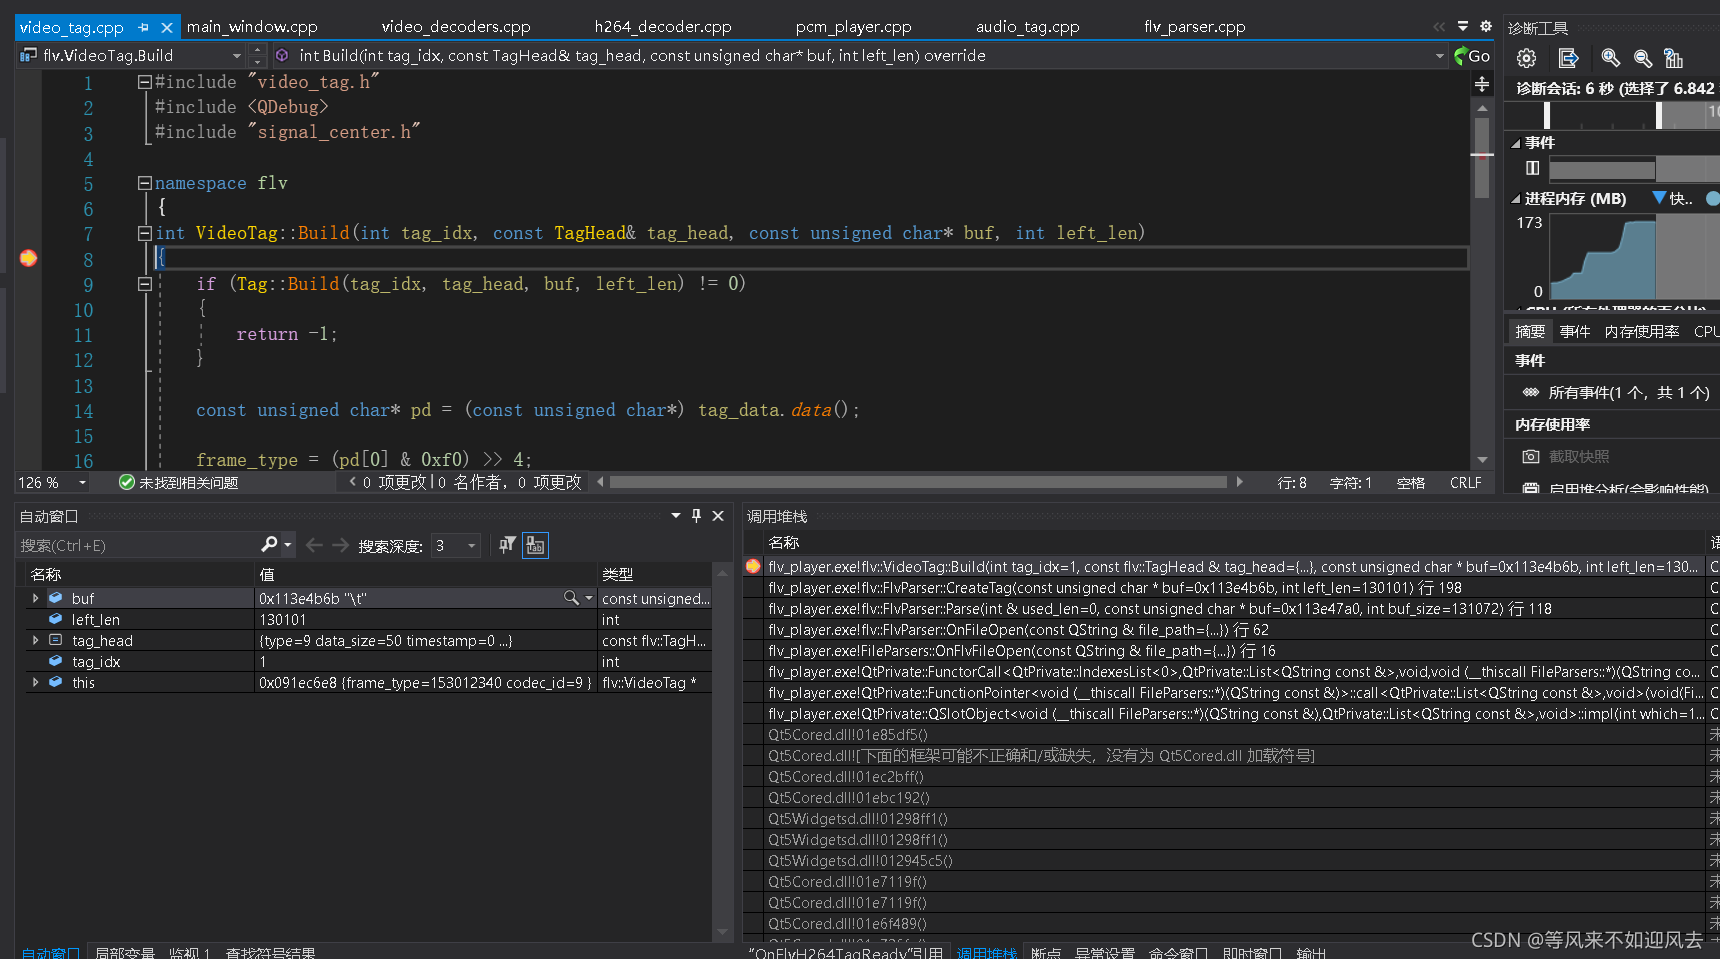
Task: Collapse the if block on line 9
Action: [x=144, y=284]
